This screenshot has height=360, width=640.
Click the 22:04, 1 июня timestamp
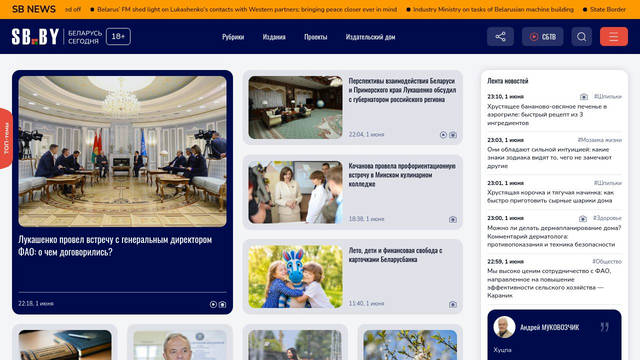[x=366, y=134]
